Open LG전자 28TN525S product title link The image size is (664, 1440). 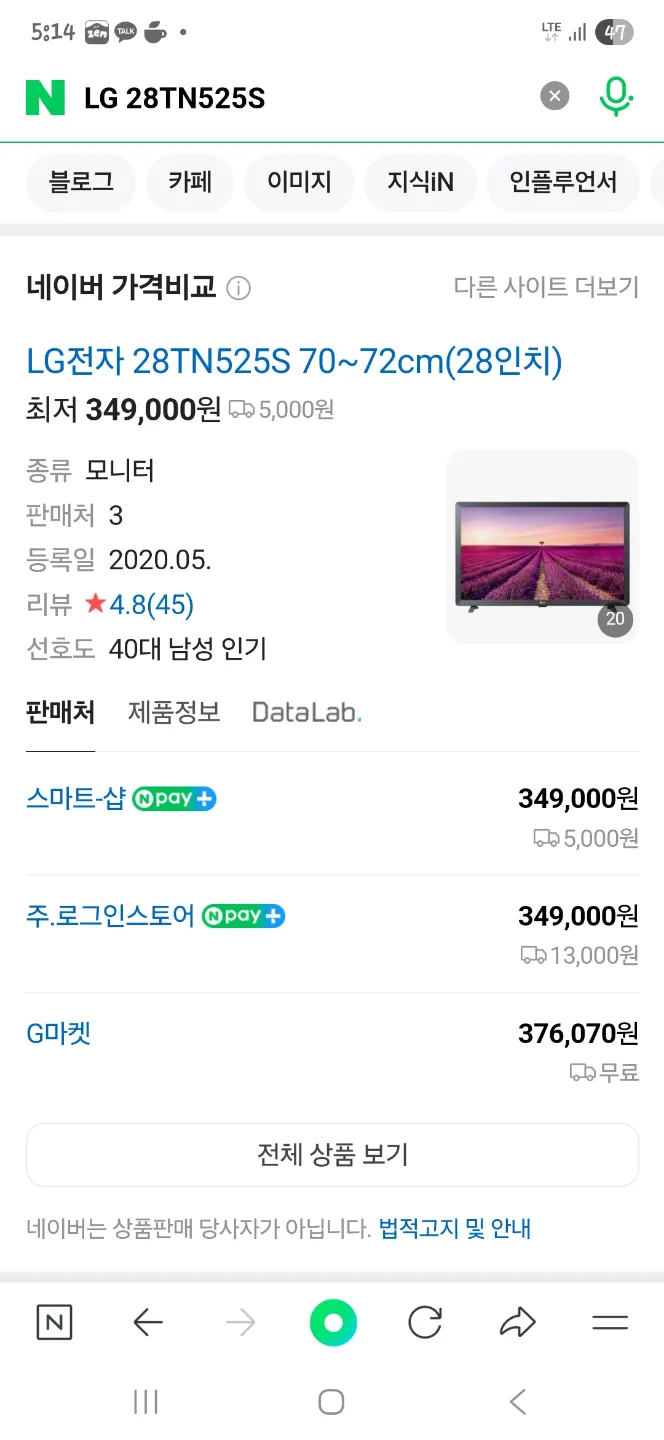tap(294, 361)
